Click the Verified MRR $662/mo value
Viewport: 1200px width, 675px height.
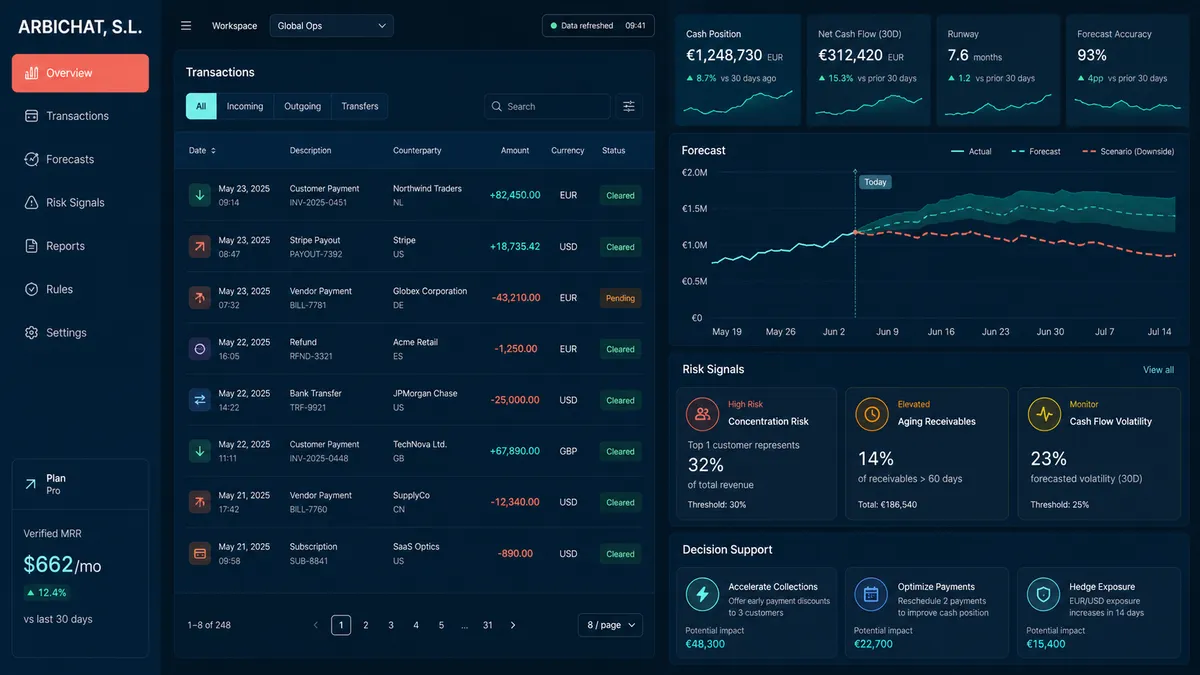click(62, 565)
